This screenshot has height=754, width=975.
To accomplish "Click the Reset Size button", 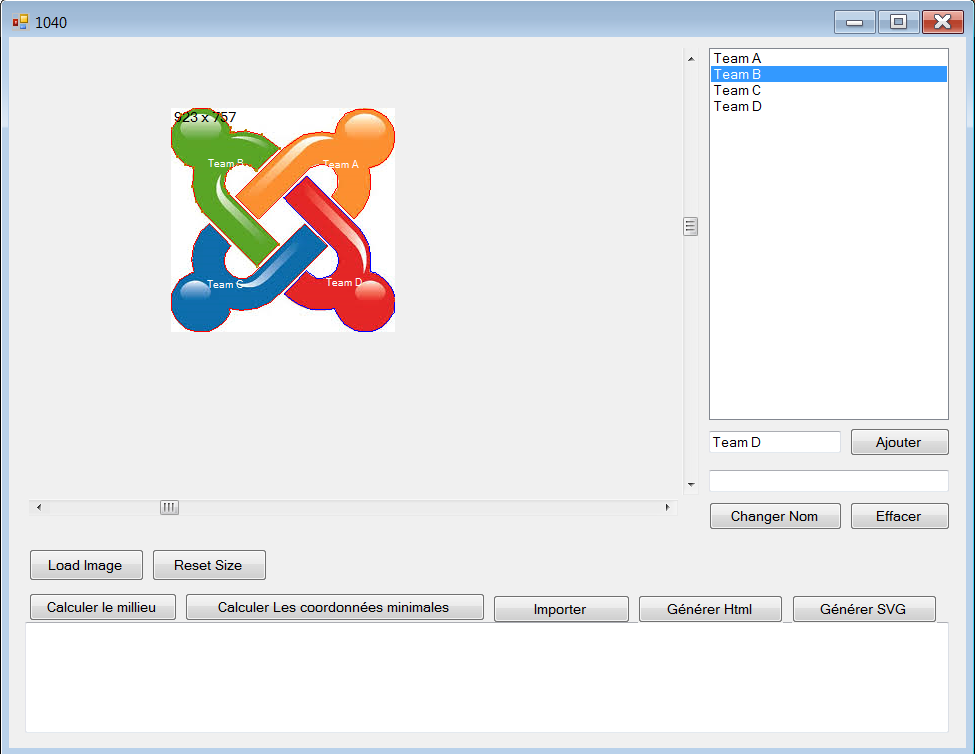I will point(209,565).
